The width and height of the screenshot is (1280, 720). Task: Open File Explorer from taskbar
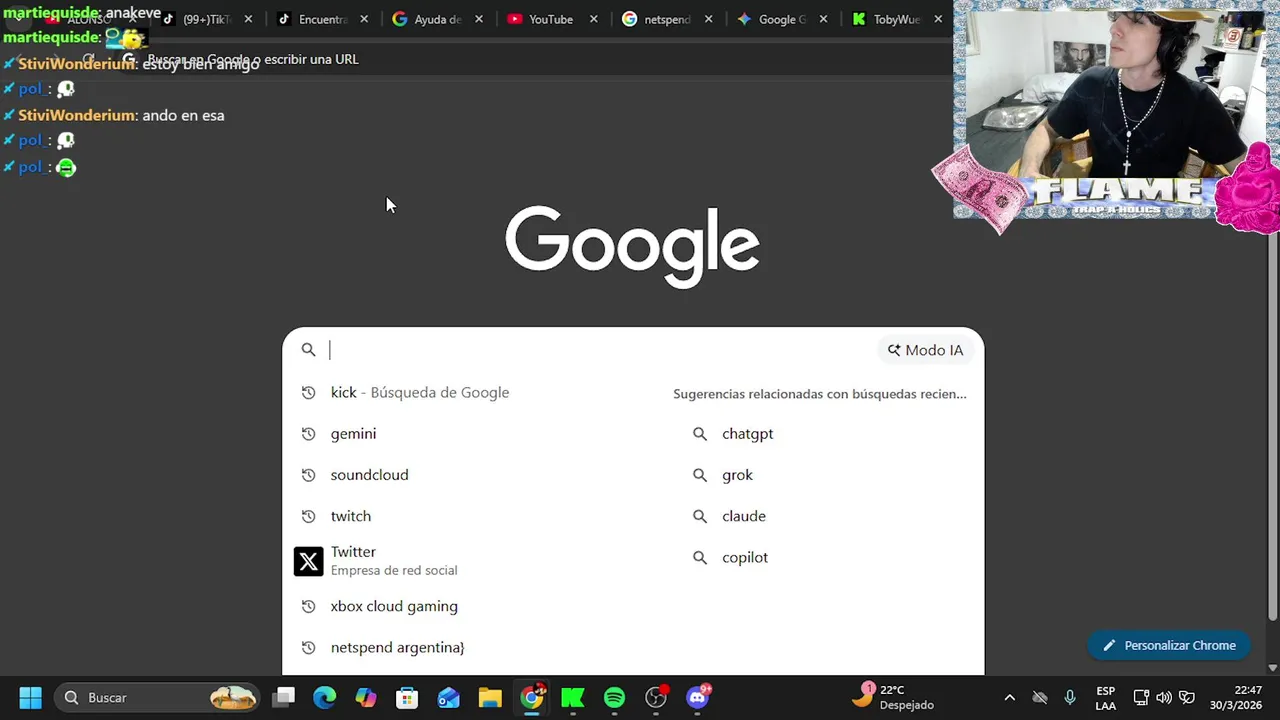pos(489,697)
